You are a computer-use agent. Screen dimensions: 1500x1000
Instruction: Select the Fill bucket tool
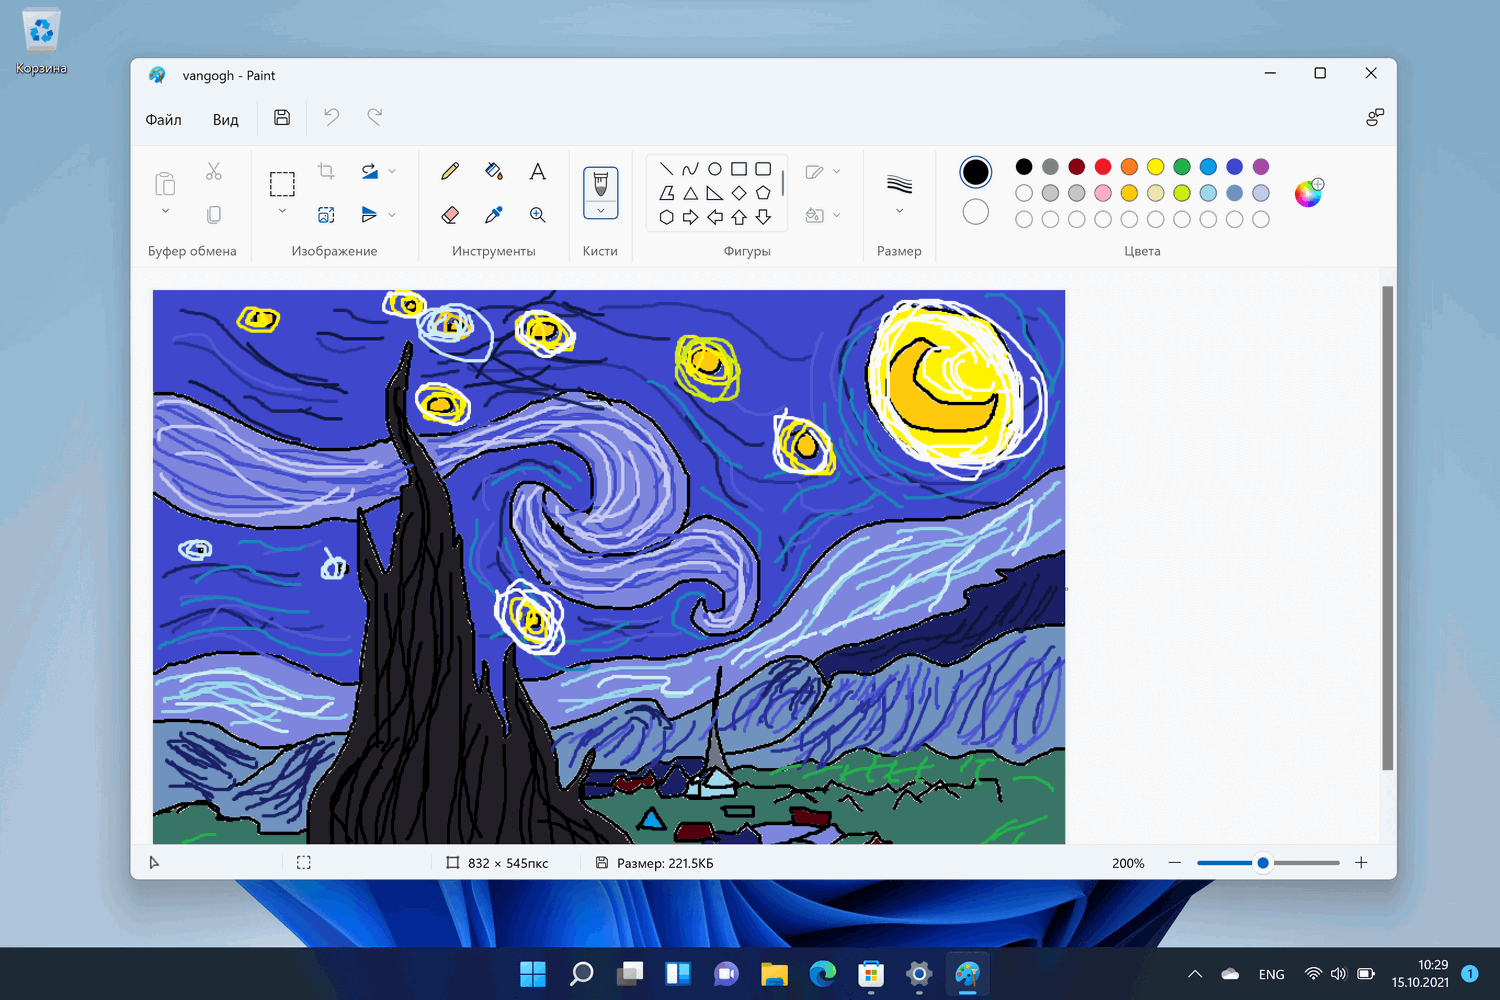(494, 171)
